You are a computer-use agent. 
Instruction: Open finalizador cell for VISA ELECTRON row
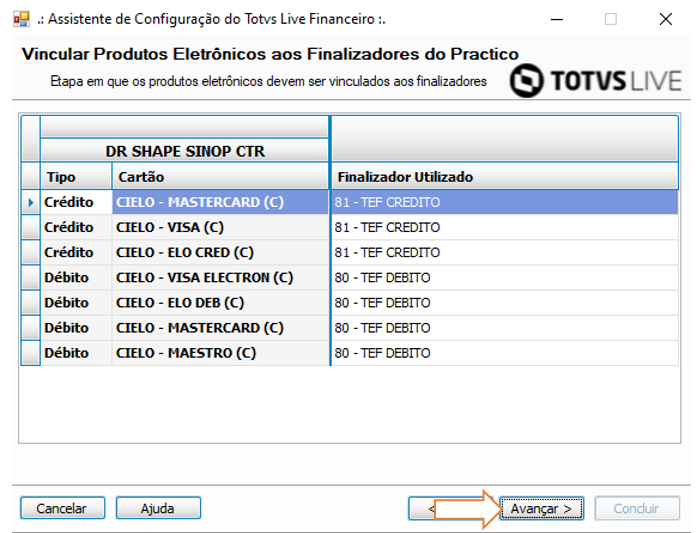coord(505,278)
